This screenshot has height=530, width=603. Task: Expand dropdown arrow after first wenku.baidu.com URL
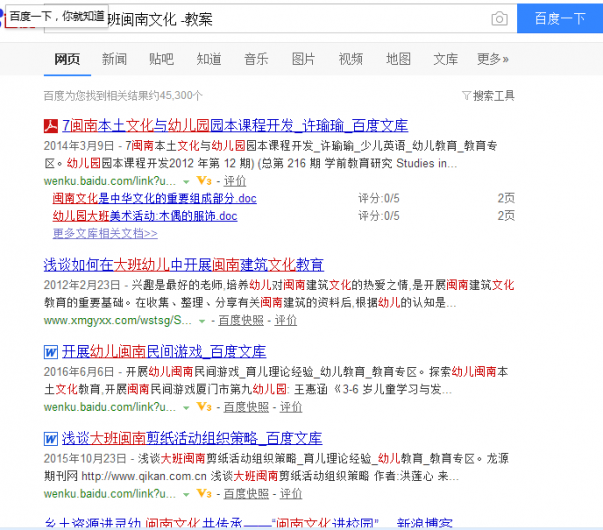[x=186, y=182]
